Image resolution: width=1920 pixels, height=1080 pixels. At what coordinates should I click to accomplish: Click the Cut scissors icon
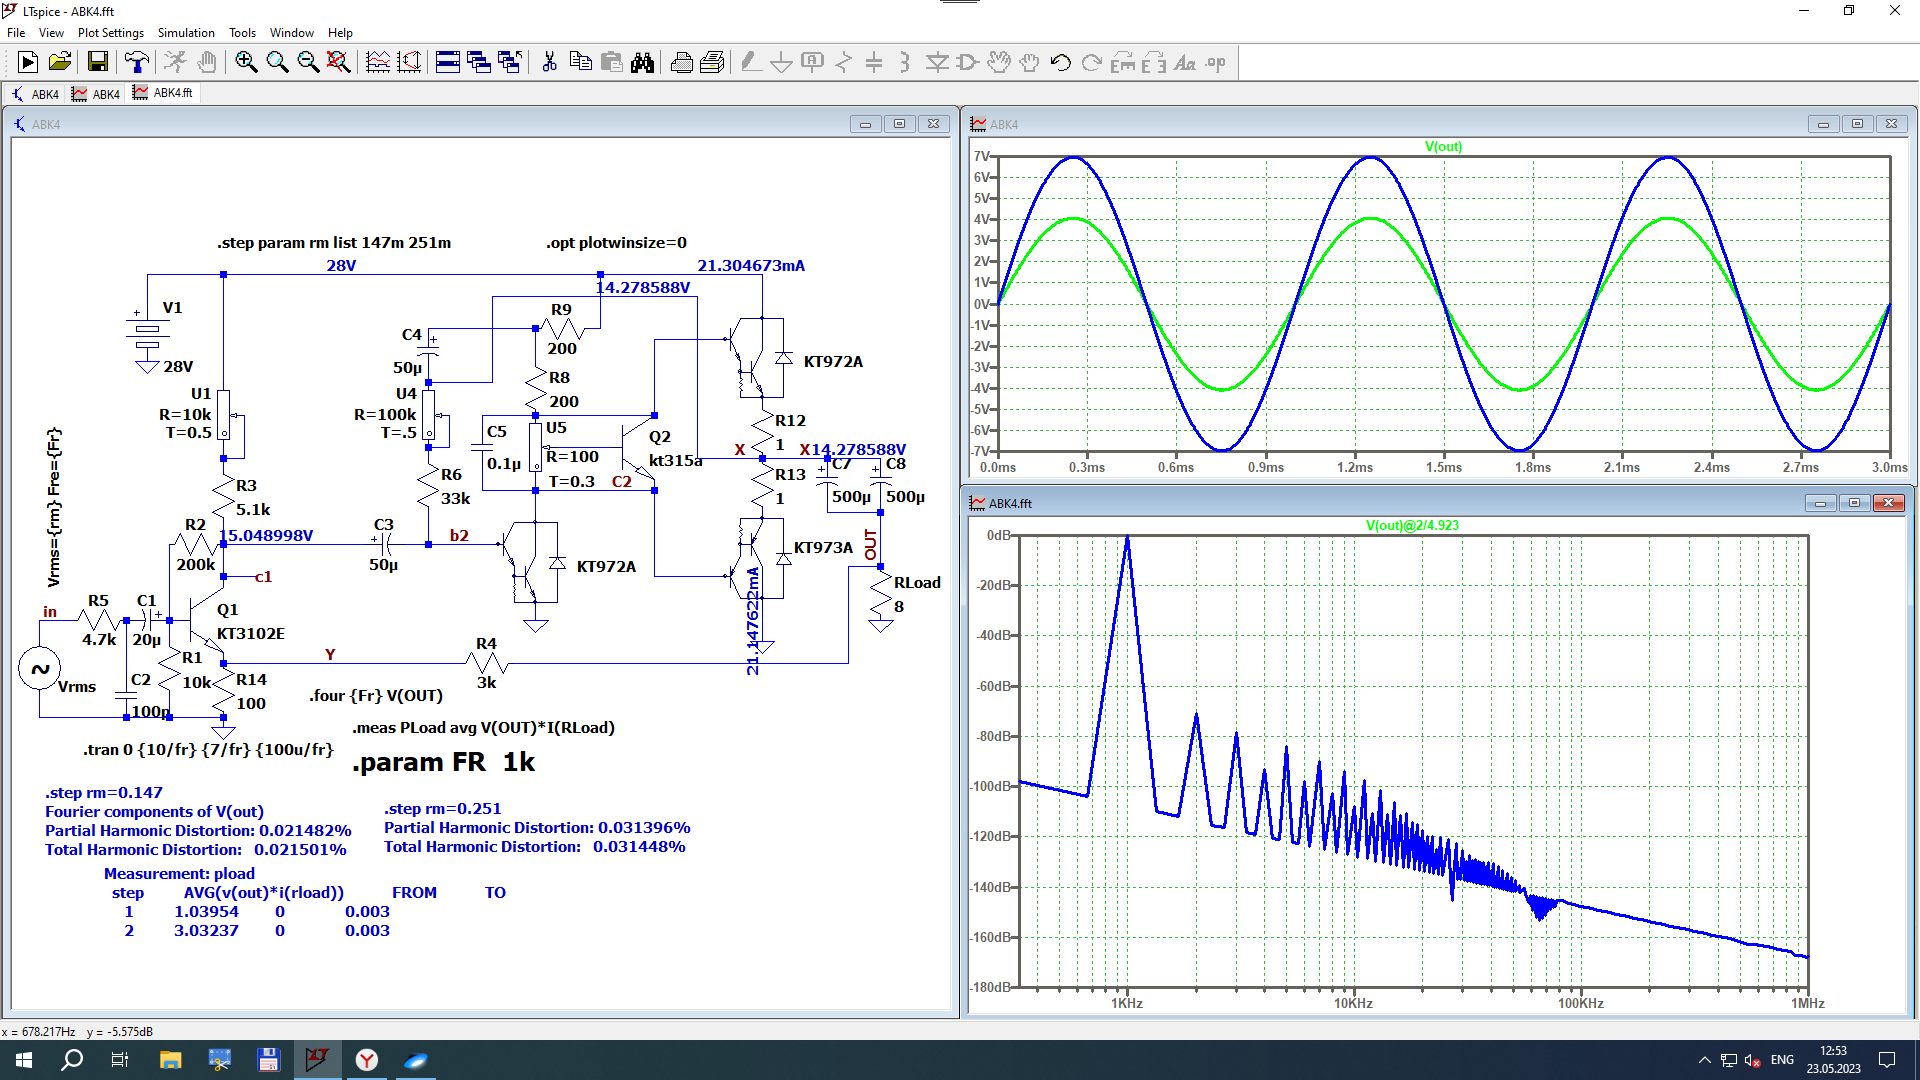(x=549, y=63)
